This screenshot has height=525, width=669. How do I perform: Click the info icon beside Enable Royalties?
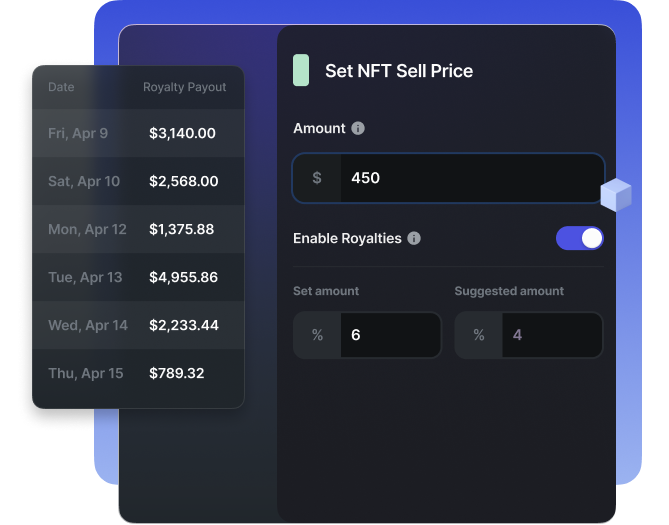(x=414, y=239)
